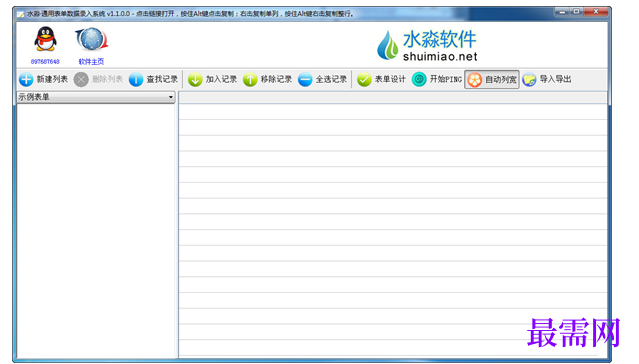Start ping via the 开始PING label
The height and width of the screenshot is (364, 639).
click(x=446, y=79)
